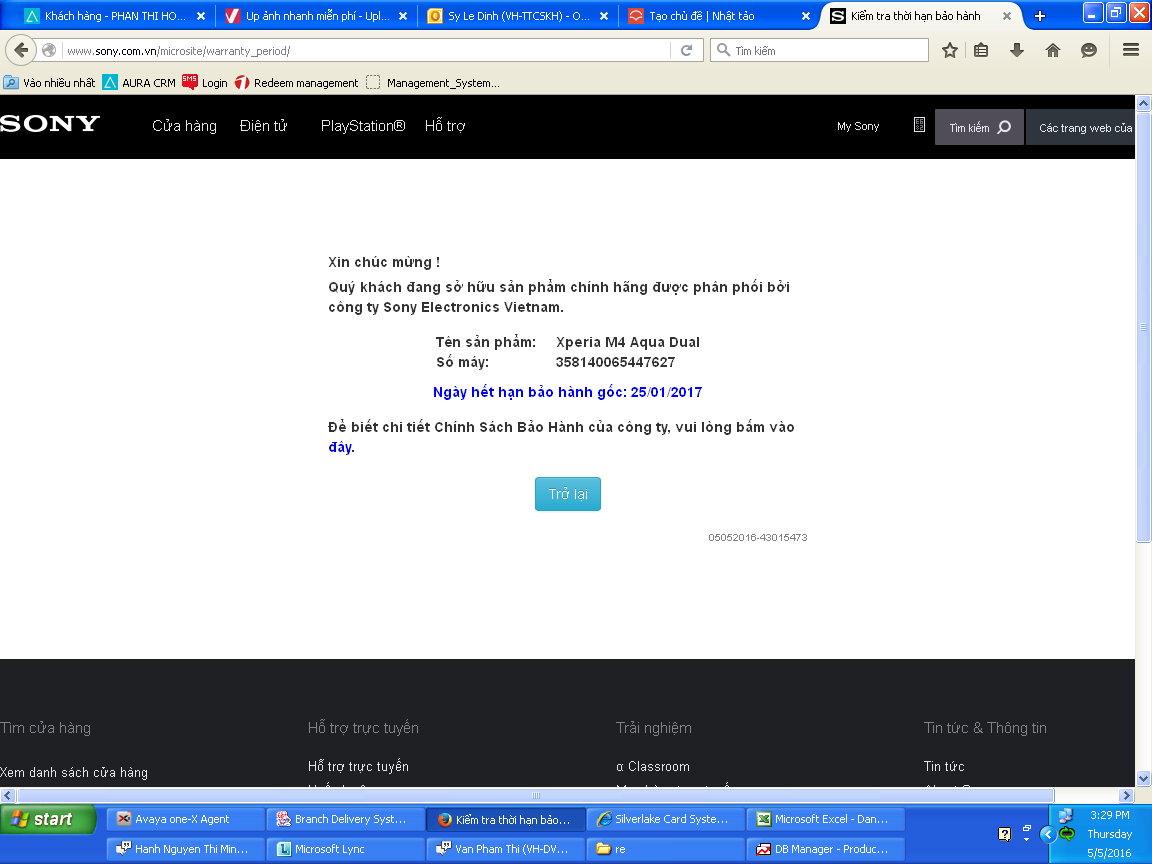Open Management_System bookmark
This screenshot has width=1152, height=864.
tap(433, 83)
